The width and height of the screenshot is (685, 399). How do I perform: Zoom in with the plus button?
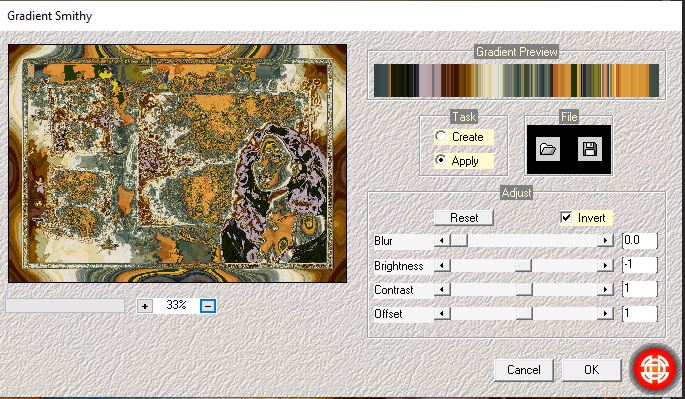(145, 306)
